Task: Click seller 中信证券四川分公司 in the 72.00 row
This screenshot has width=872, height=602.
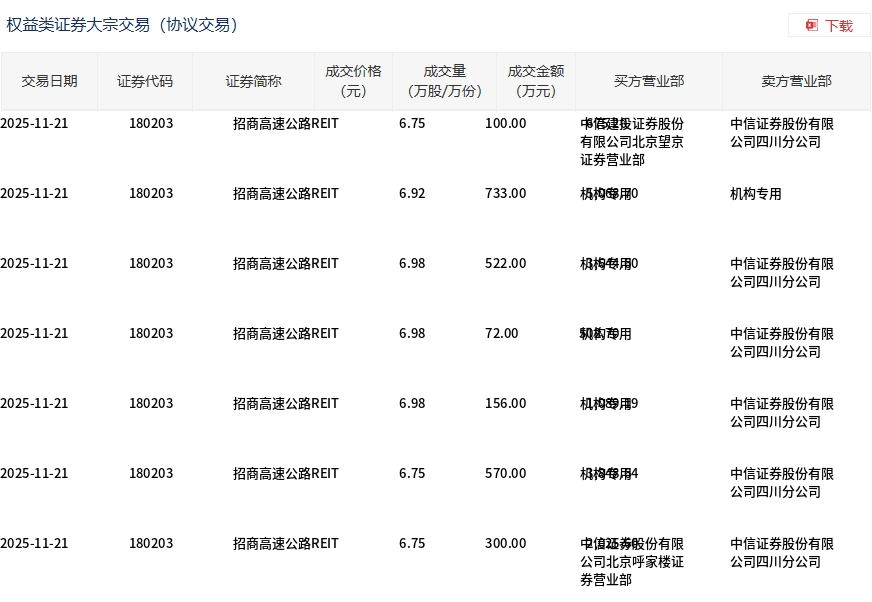Action: point(782,343)
